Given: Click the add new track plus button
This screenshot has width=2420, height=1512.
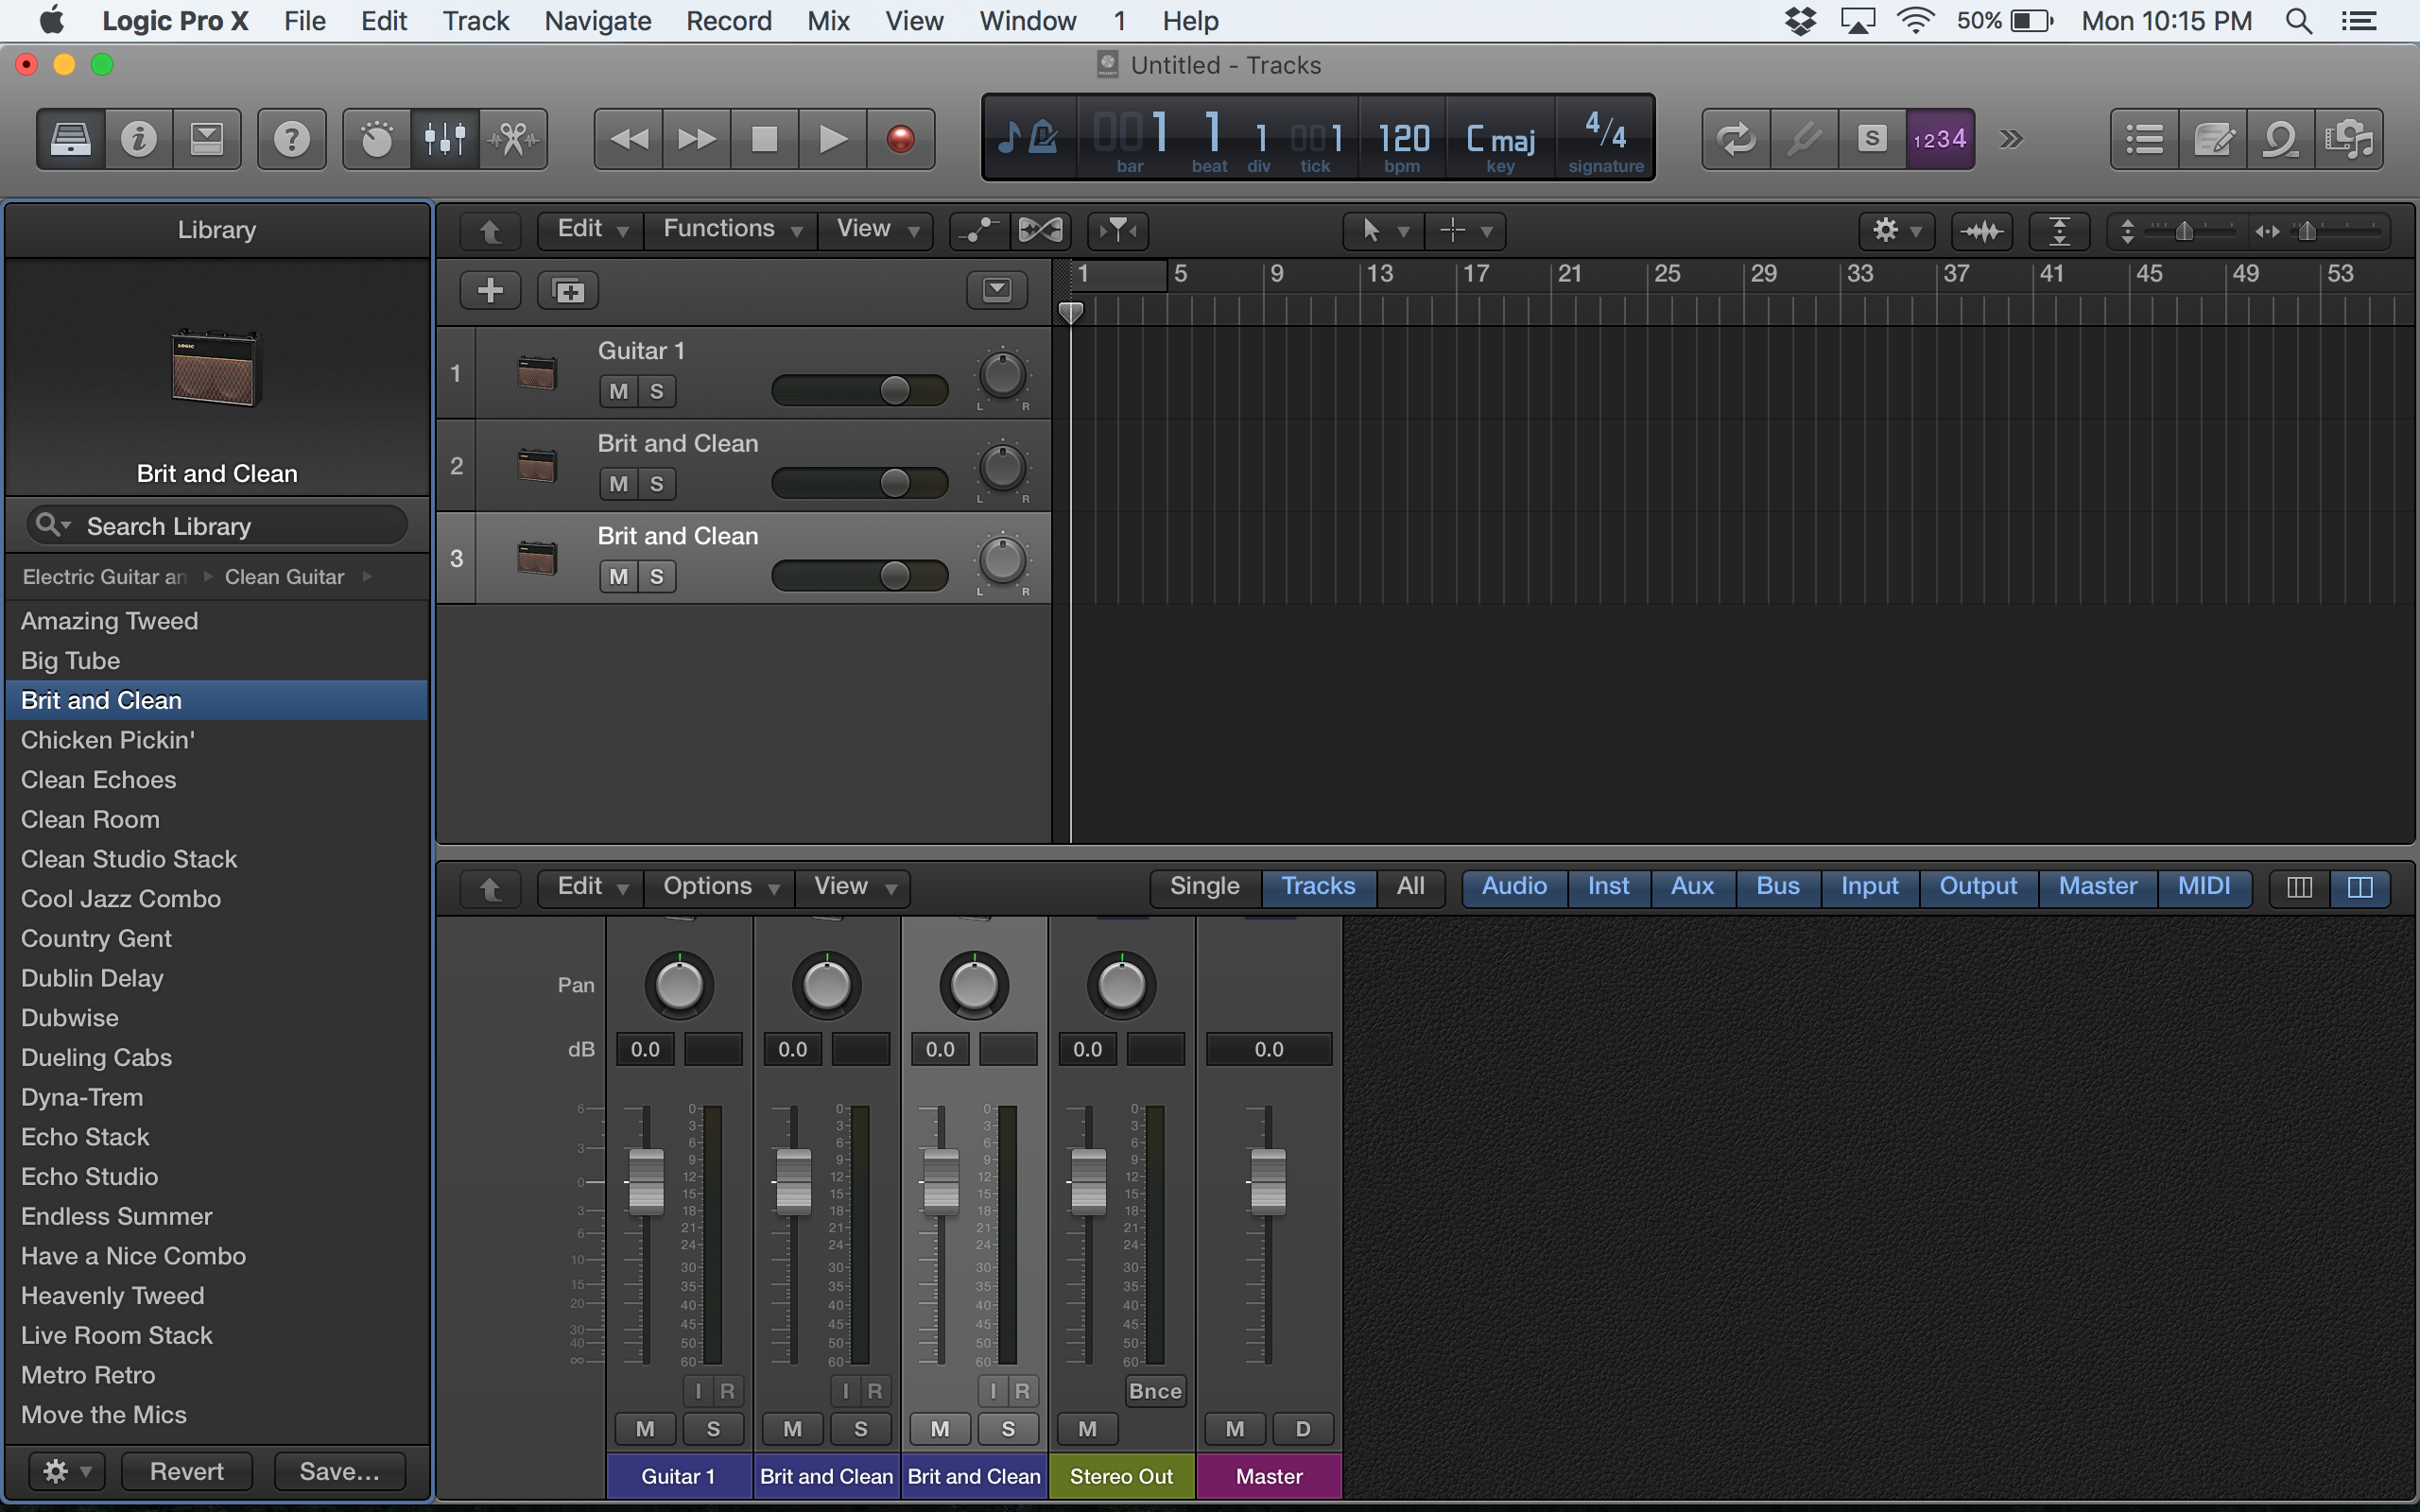Looking at the screenshot, I should point(490,291).
